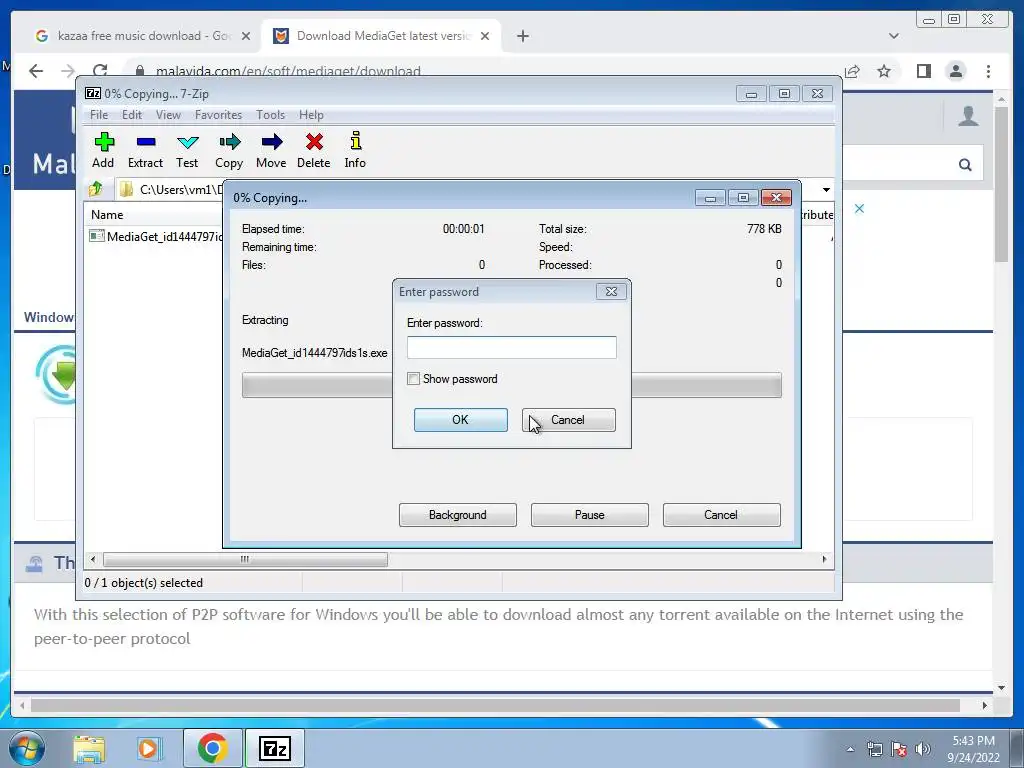The image size is (1024, 768).
Task: Click the Malavida user account icon
Action: pos(968,116)
